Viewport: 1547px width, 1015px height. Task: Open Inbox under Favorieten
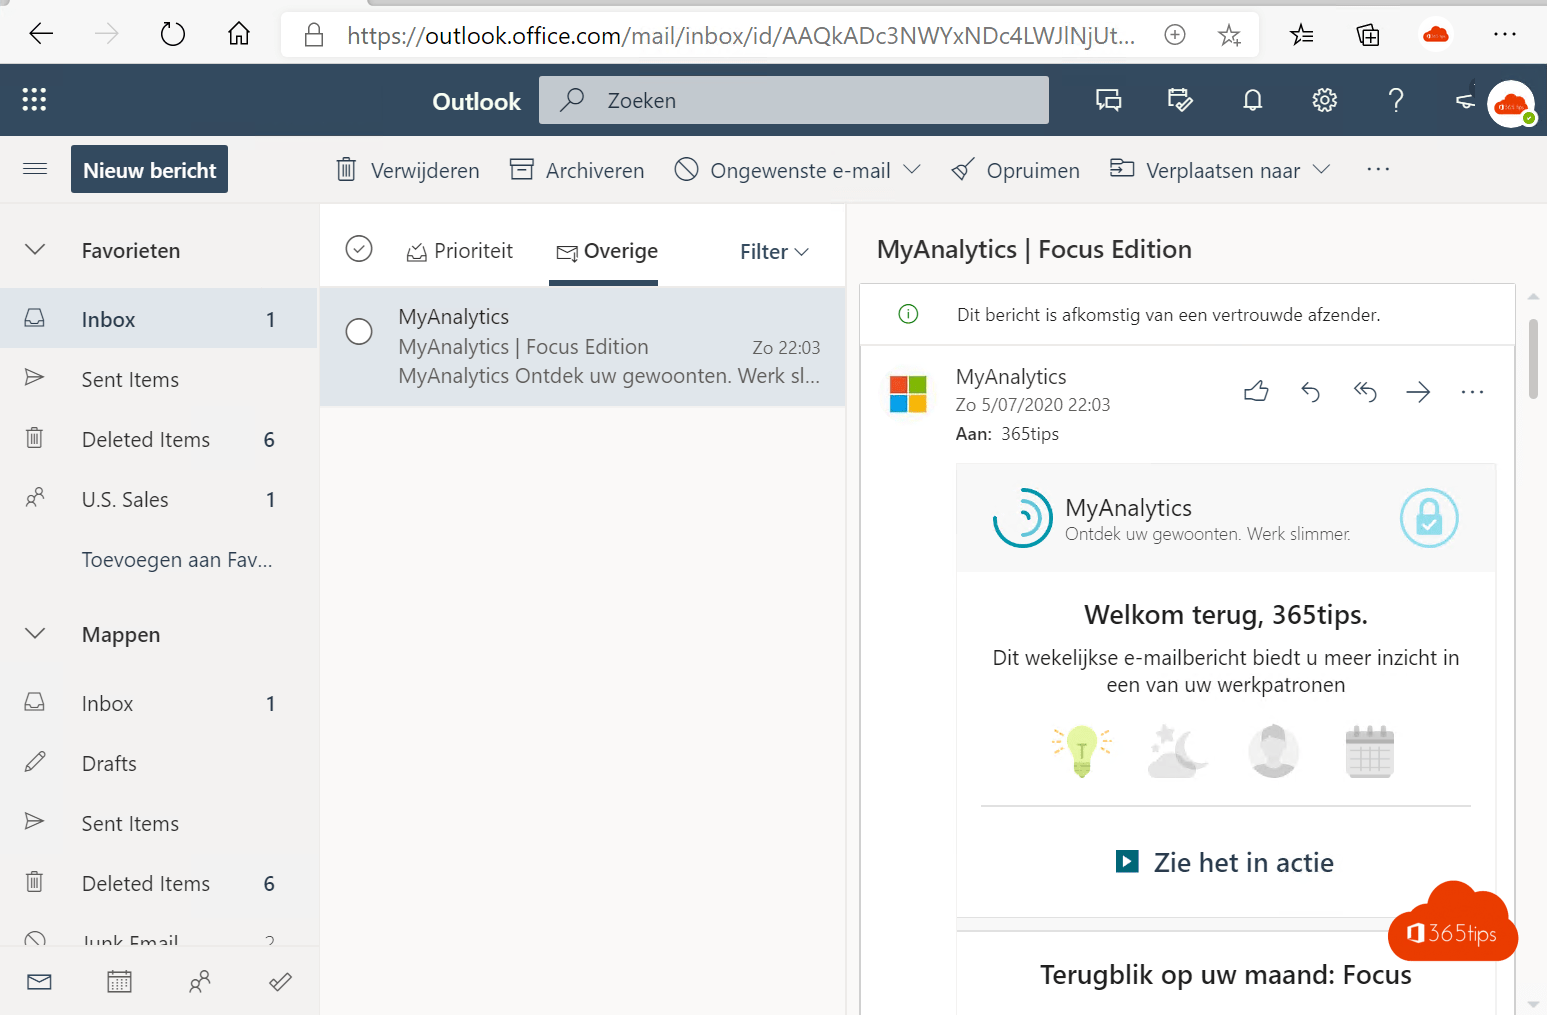click(159, 319)
